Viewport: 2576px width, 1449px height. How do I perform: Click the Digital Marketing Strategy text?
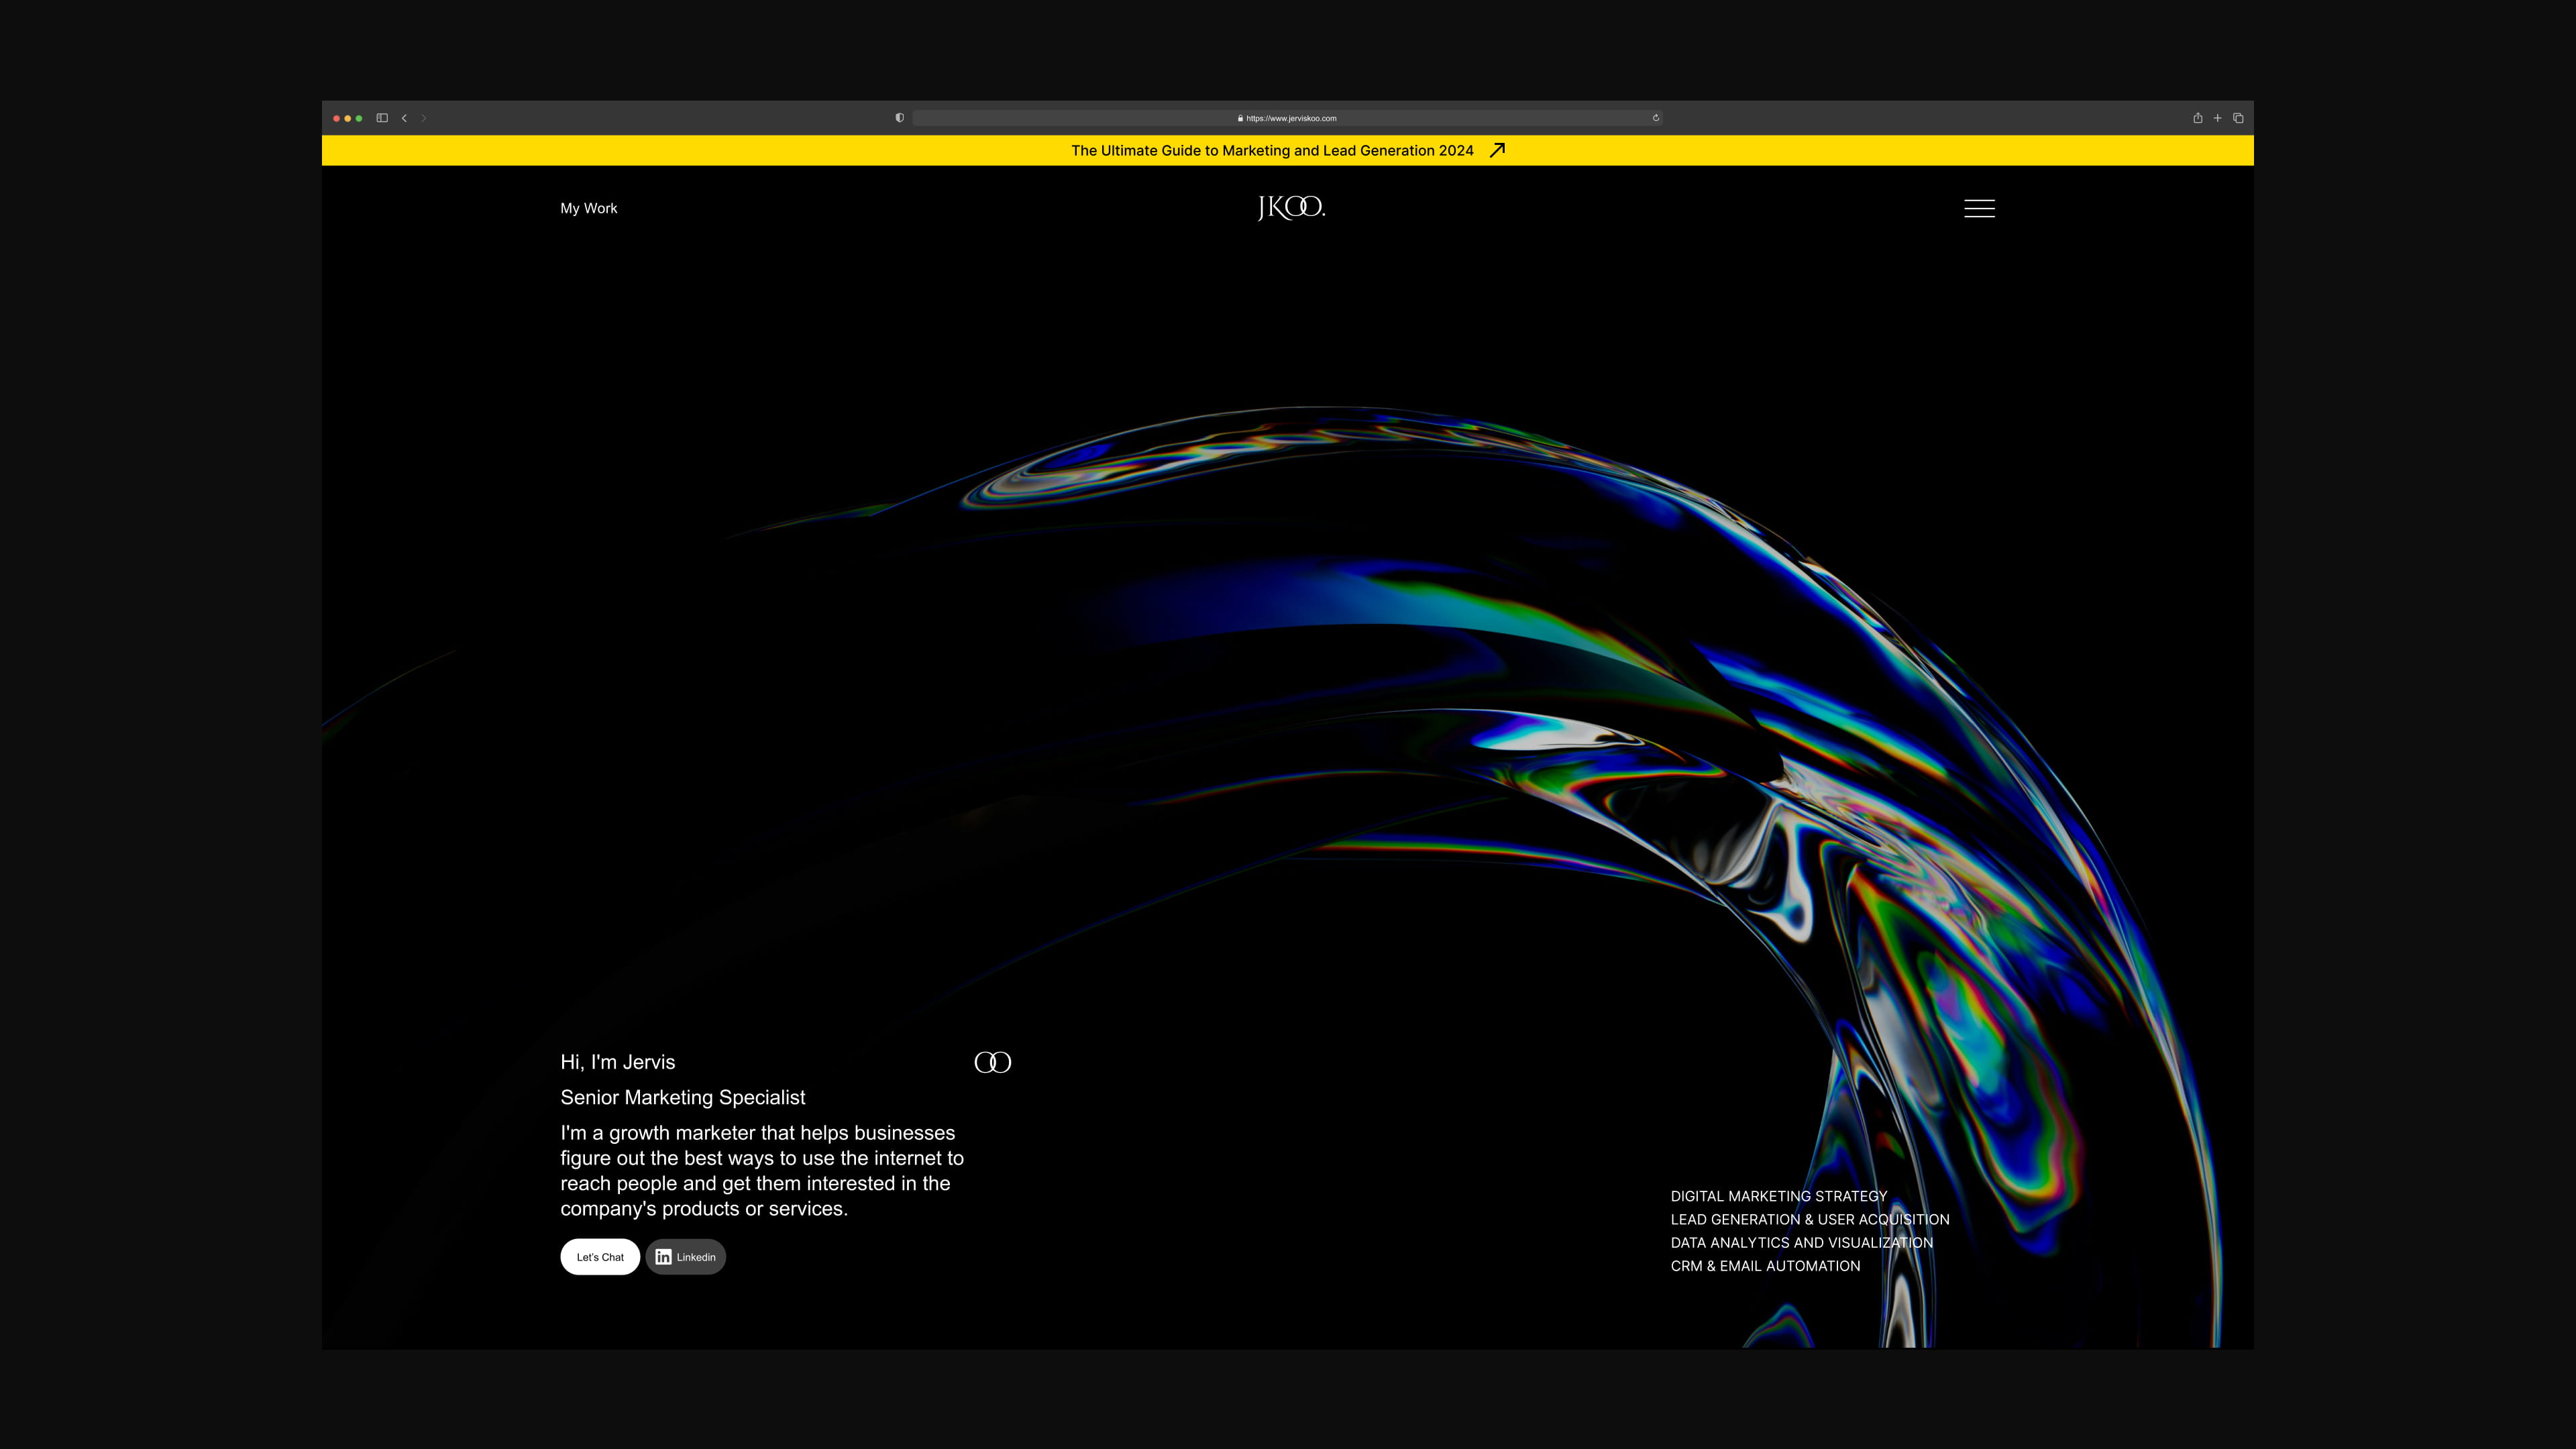(1779, 1196)
